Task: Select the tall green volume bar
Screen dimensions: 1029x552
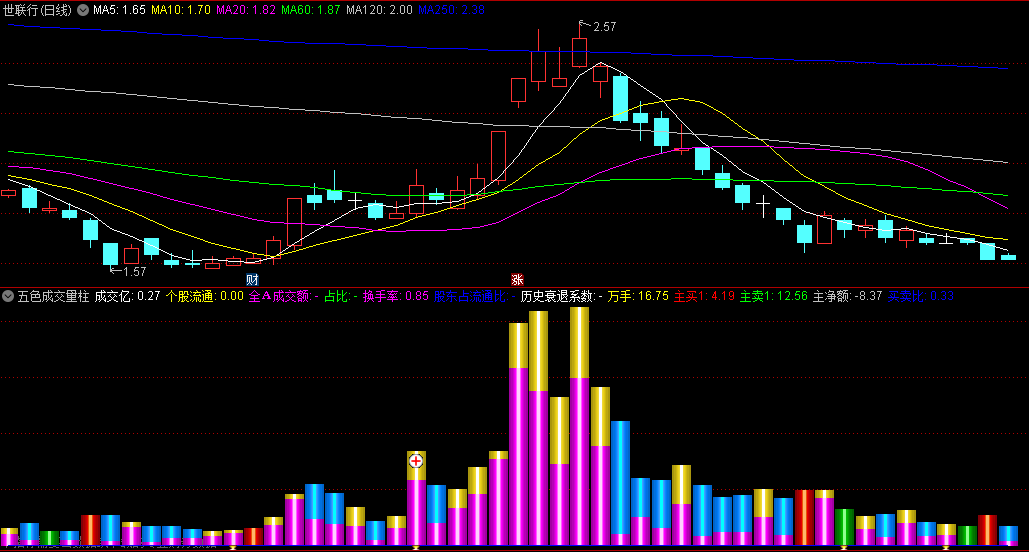Action: pos(844,527)
